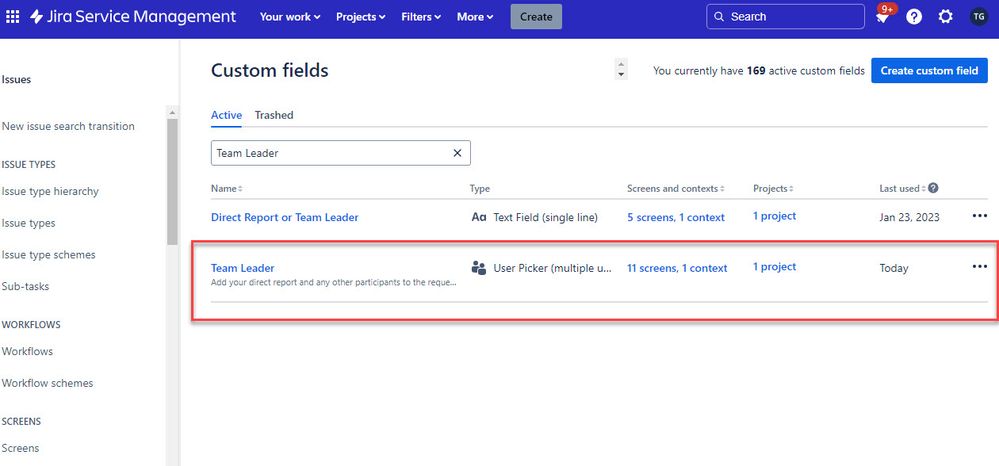Open New issue search transition
The width and height of the screenshot is (999, 466).
[68, 126]
